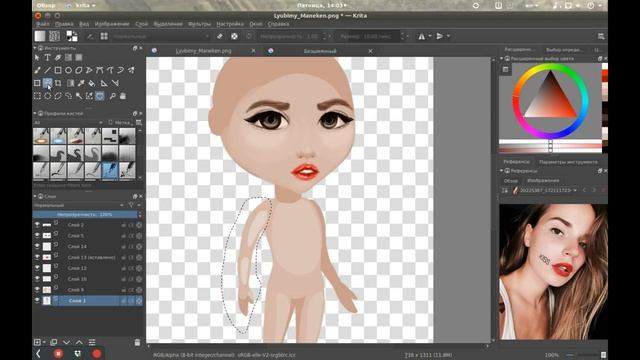Screen dimensions: 640x360
Task: Move layer up with the up arrow
Action: click(x=79, y=342)
